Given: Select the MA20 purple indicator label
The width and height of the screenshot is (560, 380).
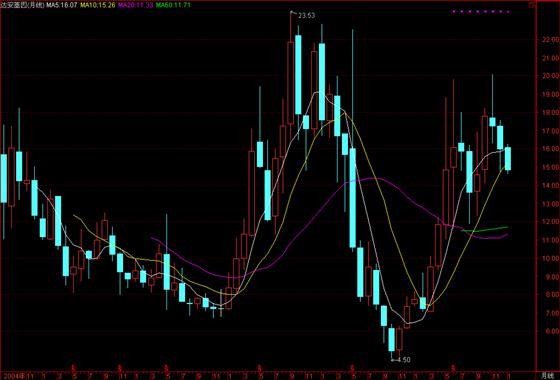Looking at the screenshot, I should pos(136,5).
